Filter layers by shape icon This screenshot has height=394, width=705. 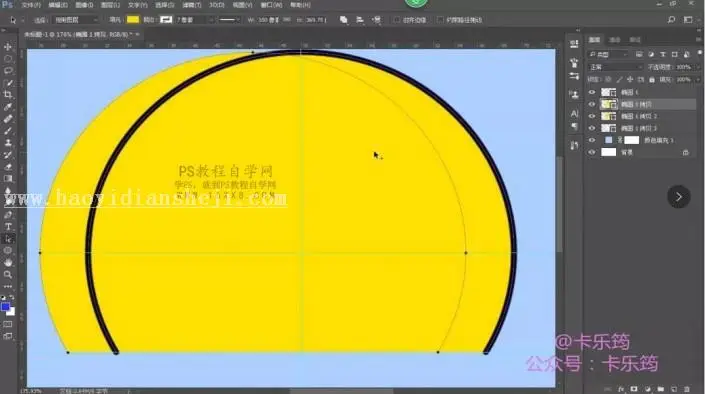pos(674,54)
